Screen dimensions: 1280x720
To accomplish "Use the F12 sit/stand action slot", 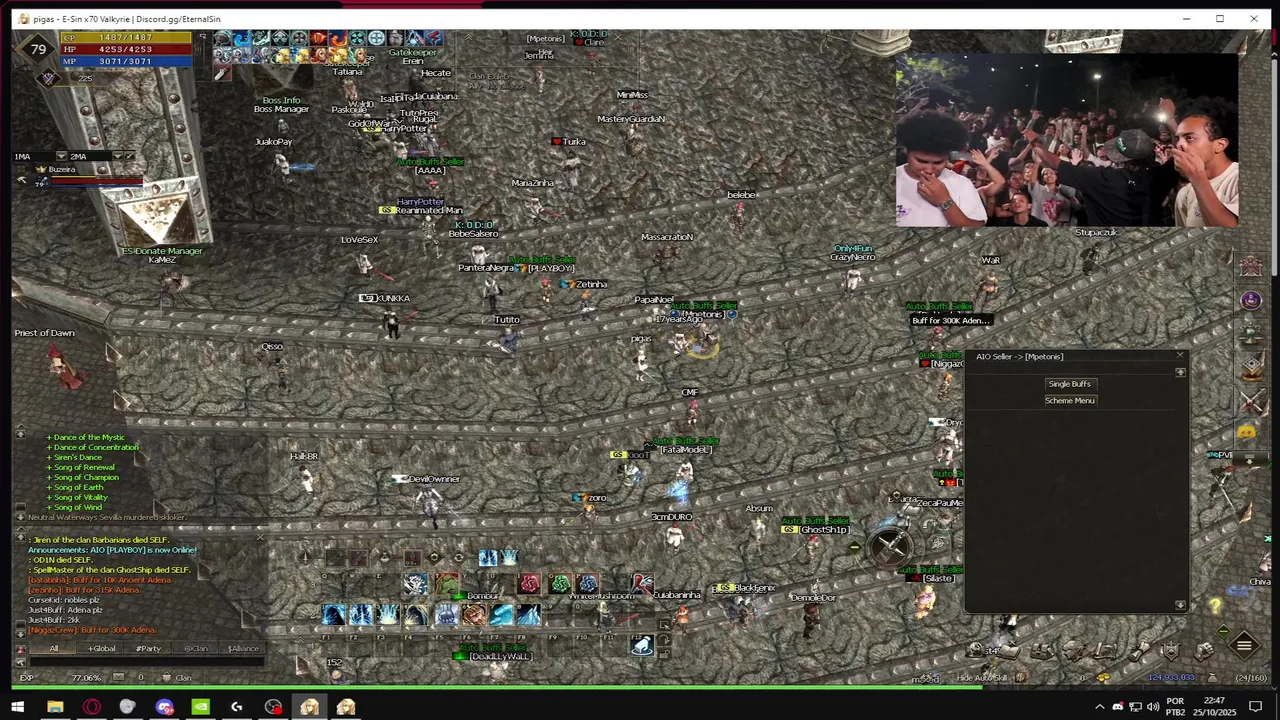I will (x=642, y=646).
